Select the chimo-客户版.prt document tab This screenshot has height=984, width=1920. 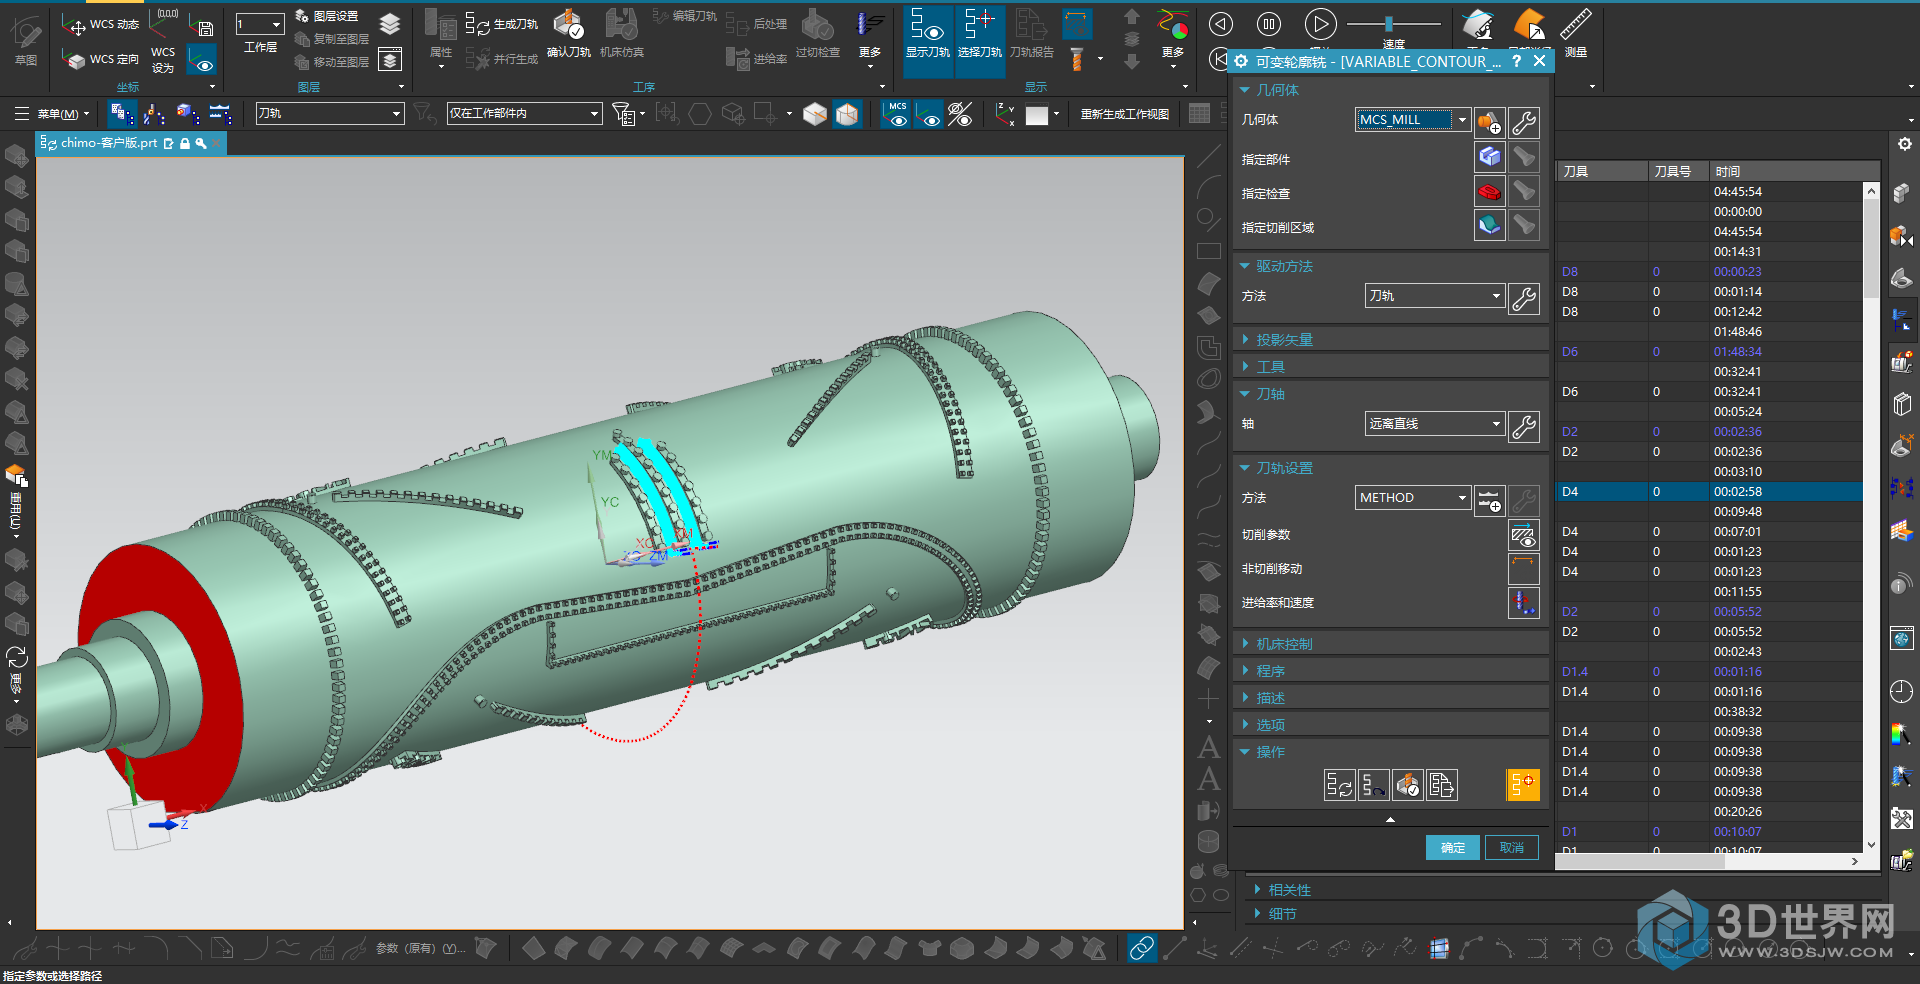coord(130,143)
